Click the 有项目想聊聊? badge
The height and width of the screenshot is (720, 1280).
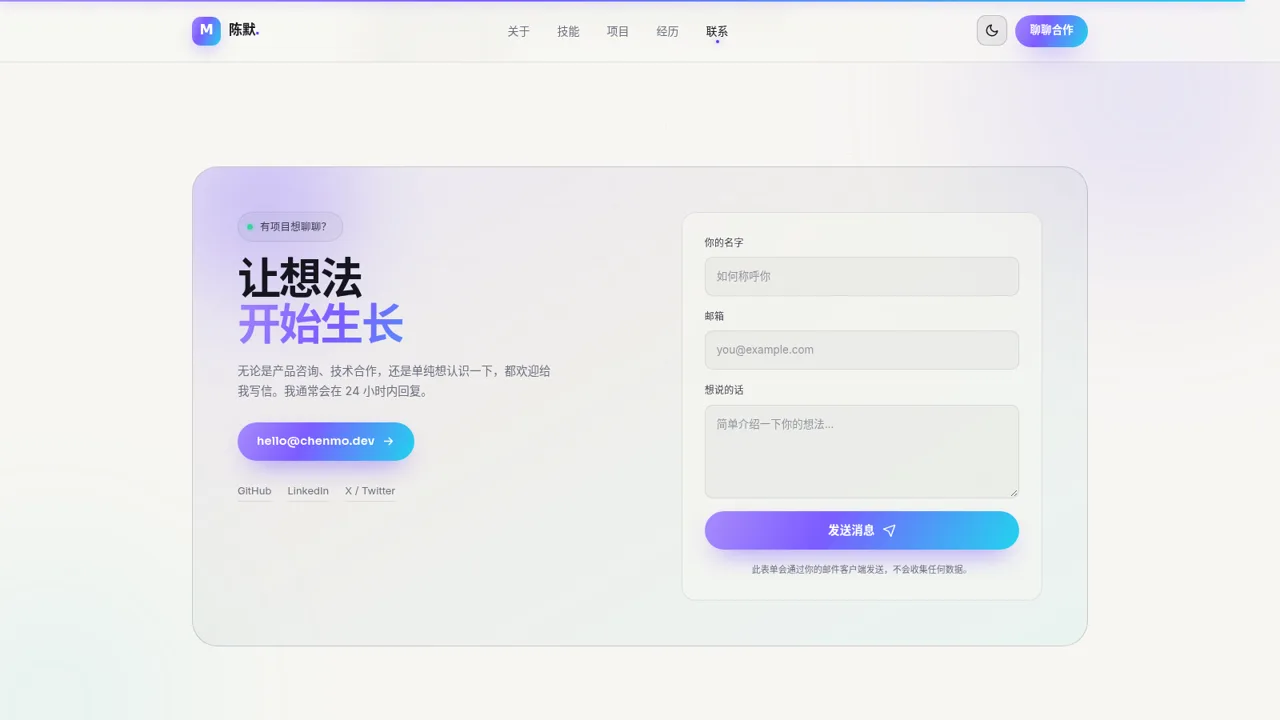[290, 227]
